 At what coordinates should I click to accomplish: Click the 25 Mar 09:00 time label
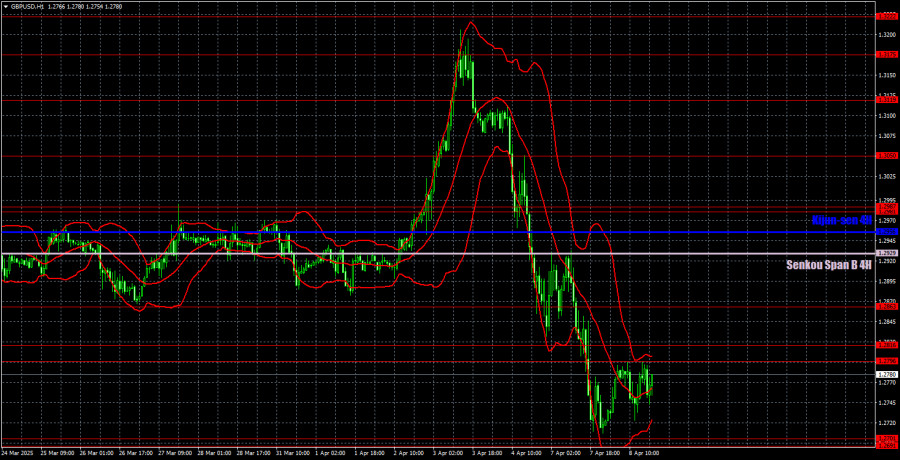point(57,453)
